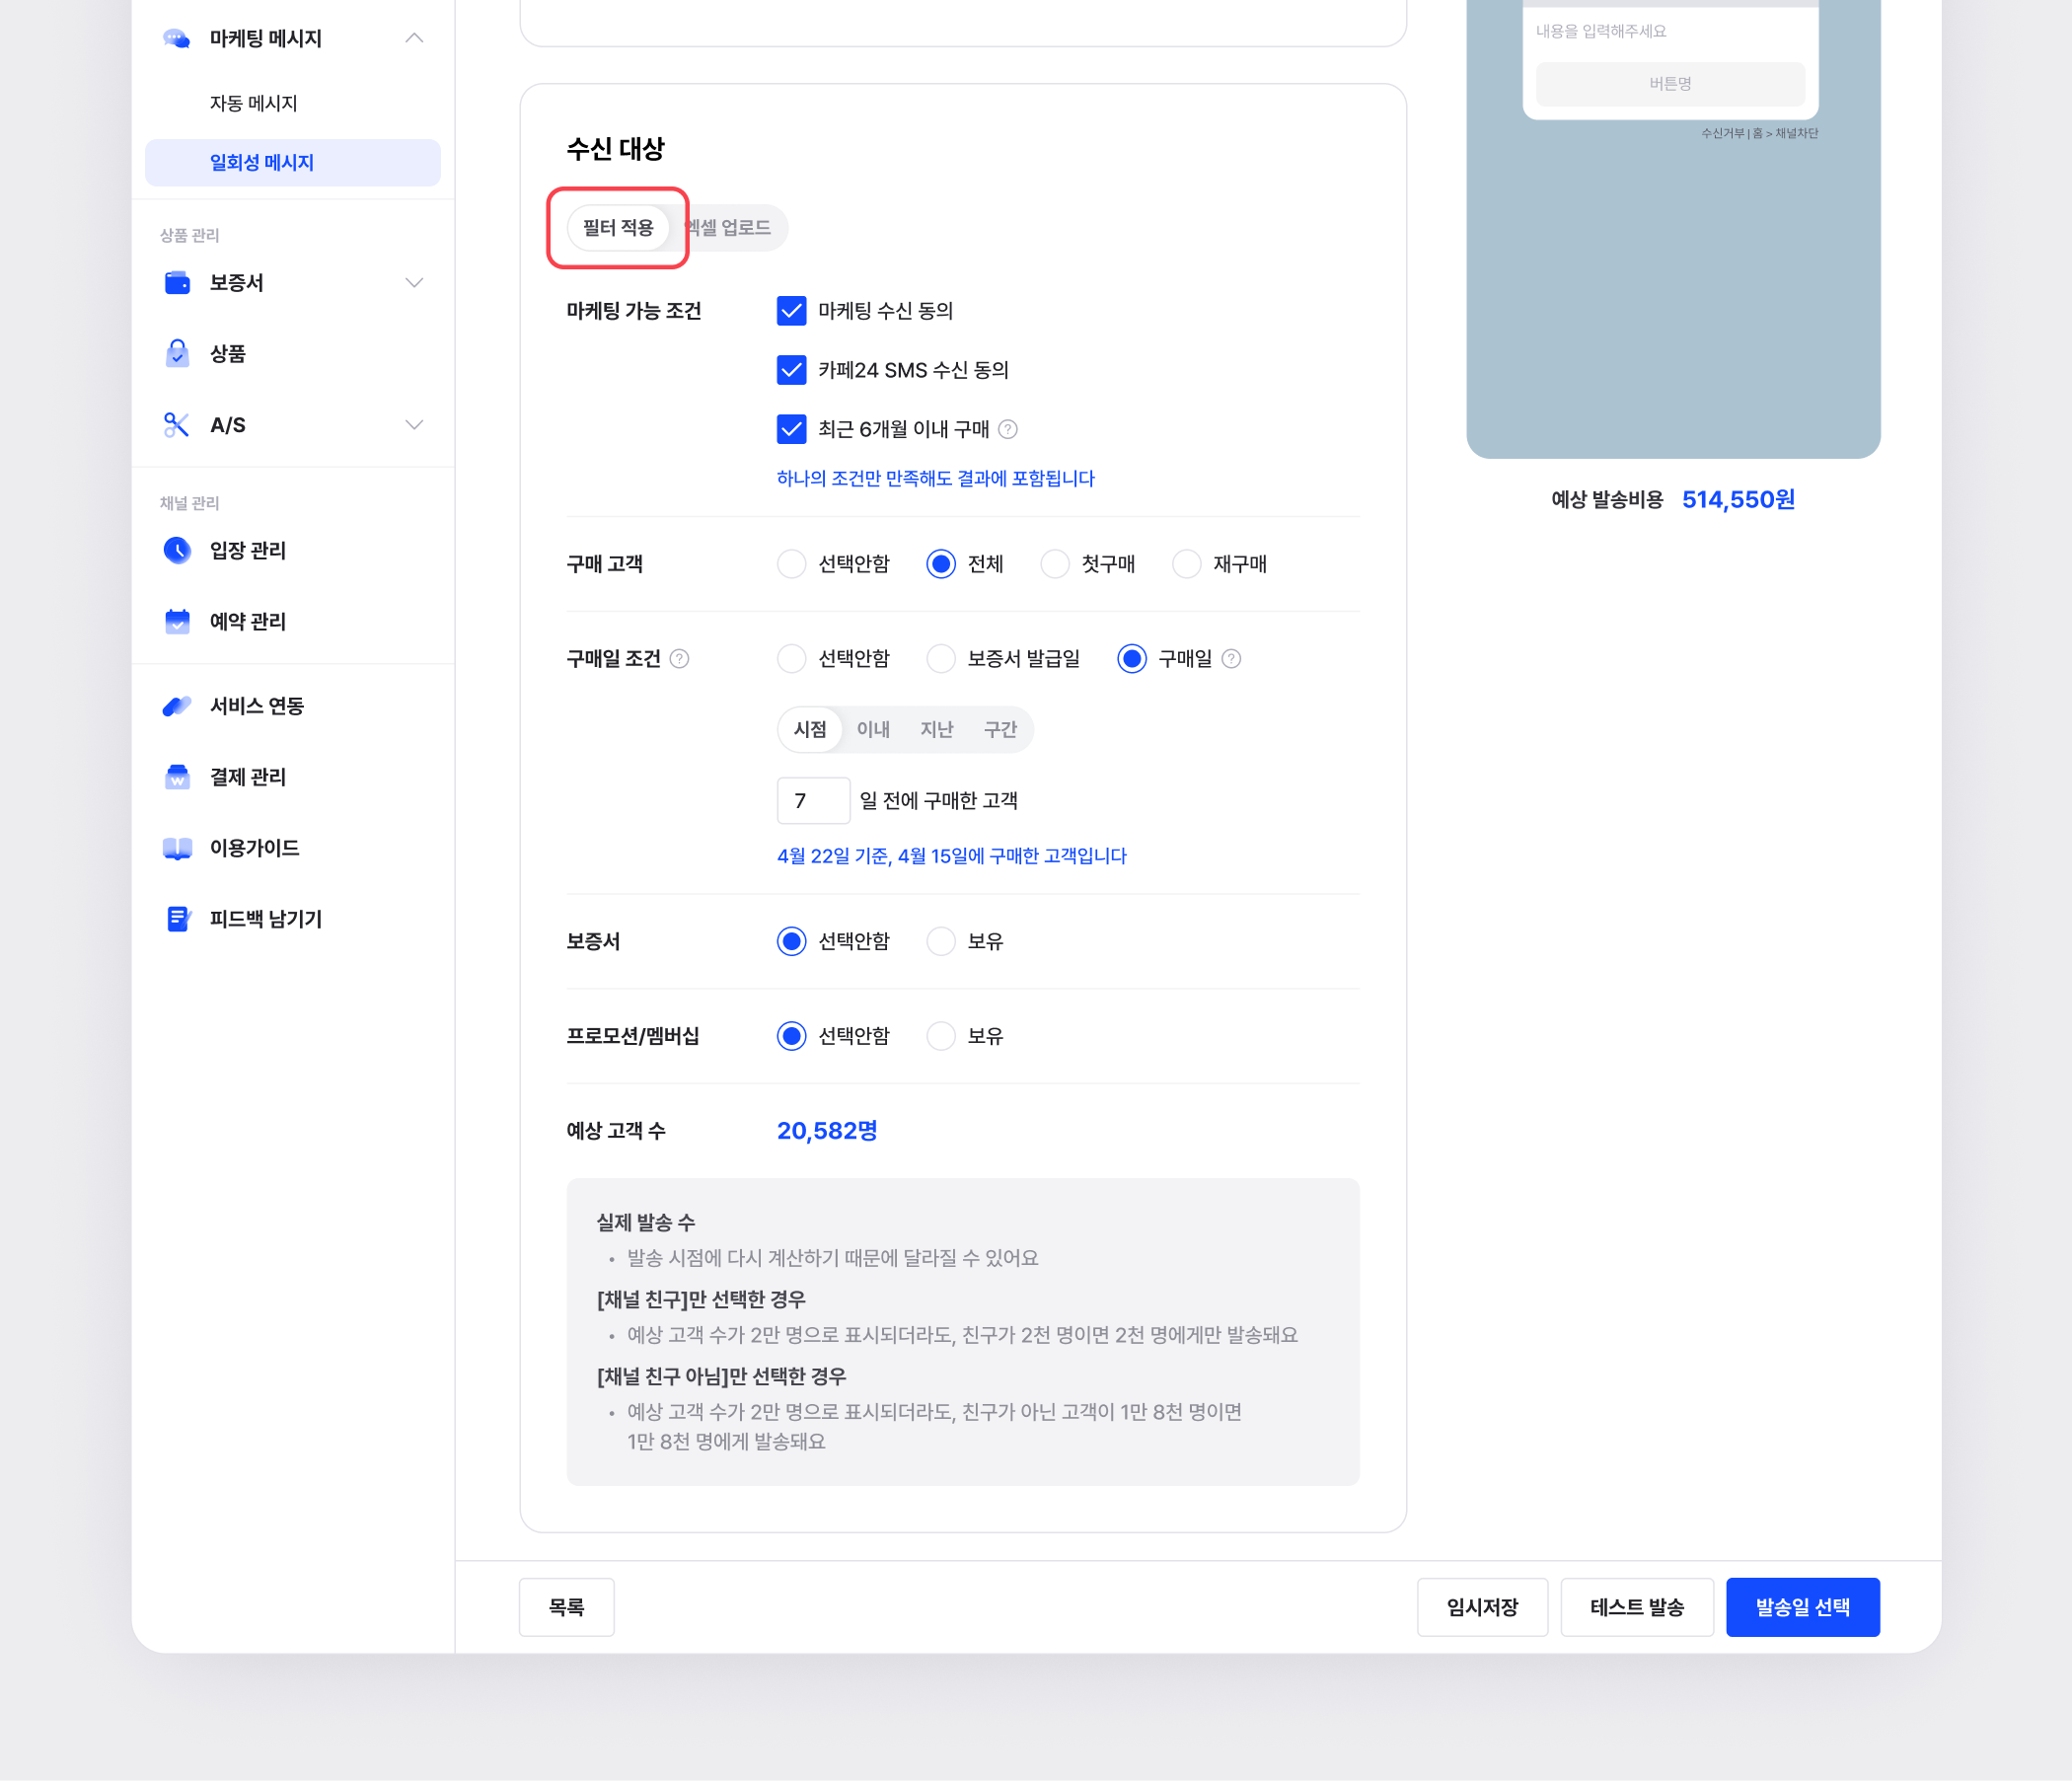The image size is (2072, 1781).
Task: Select 보증서 발급일 radio option
Action: pyautogui.click(x=941, y=659)
